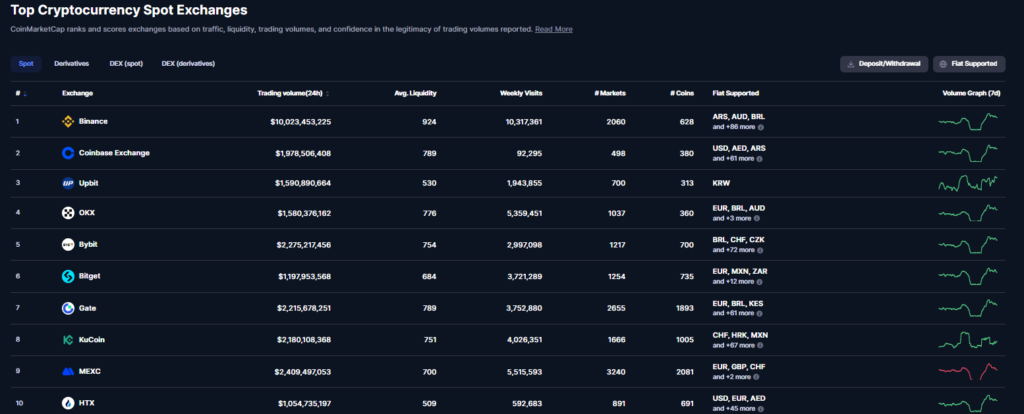Select the DEX (derivatives) tab

tap(188, 64)
